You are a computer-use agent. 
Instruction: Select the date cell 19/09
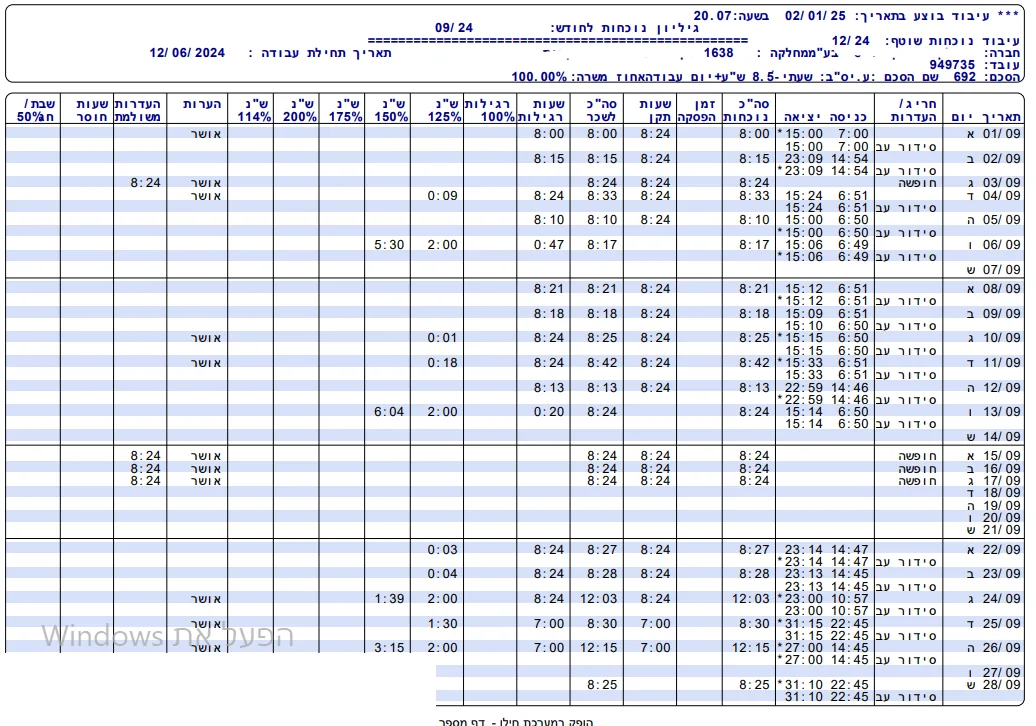pyautogui.click(x=1002, y=505)
